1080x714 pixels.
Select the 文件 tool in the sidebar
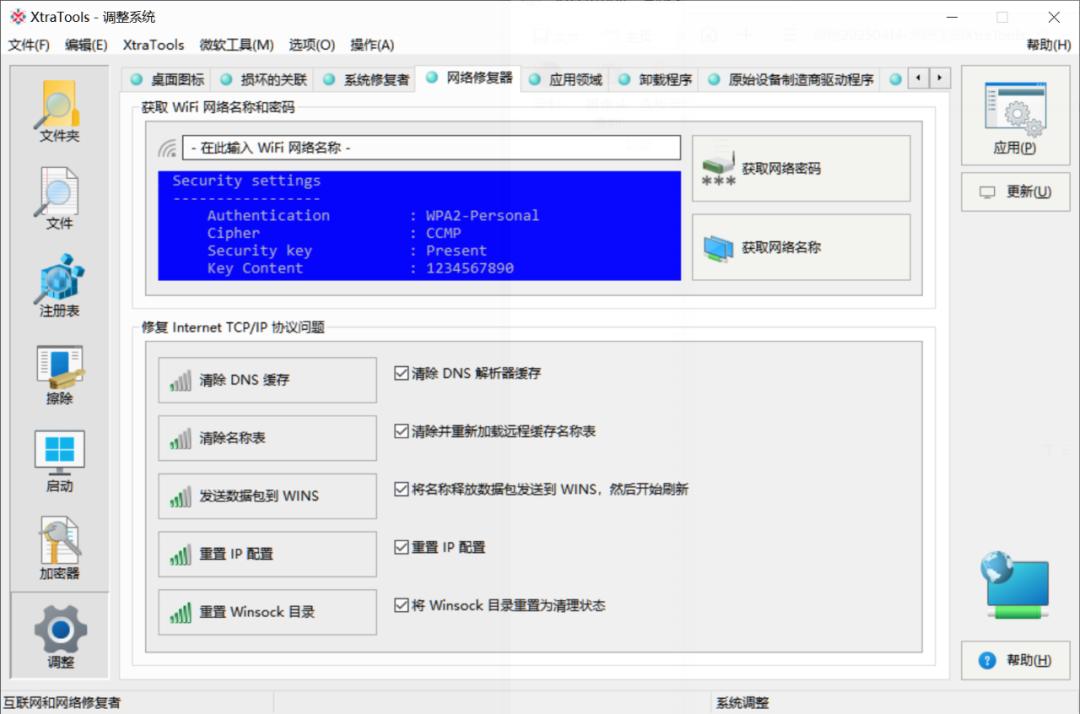58,198
